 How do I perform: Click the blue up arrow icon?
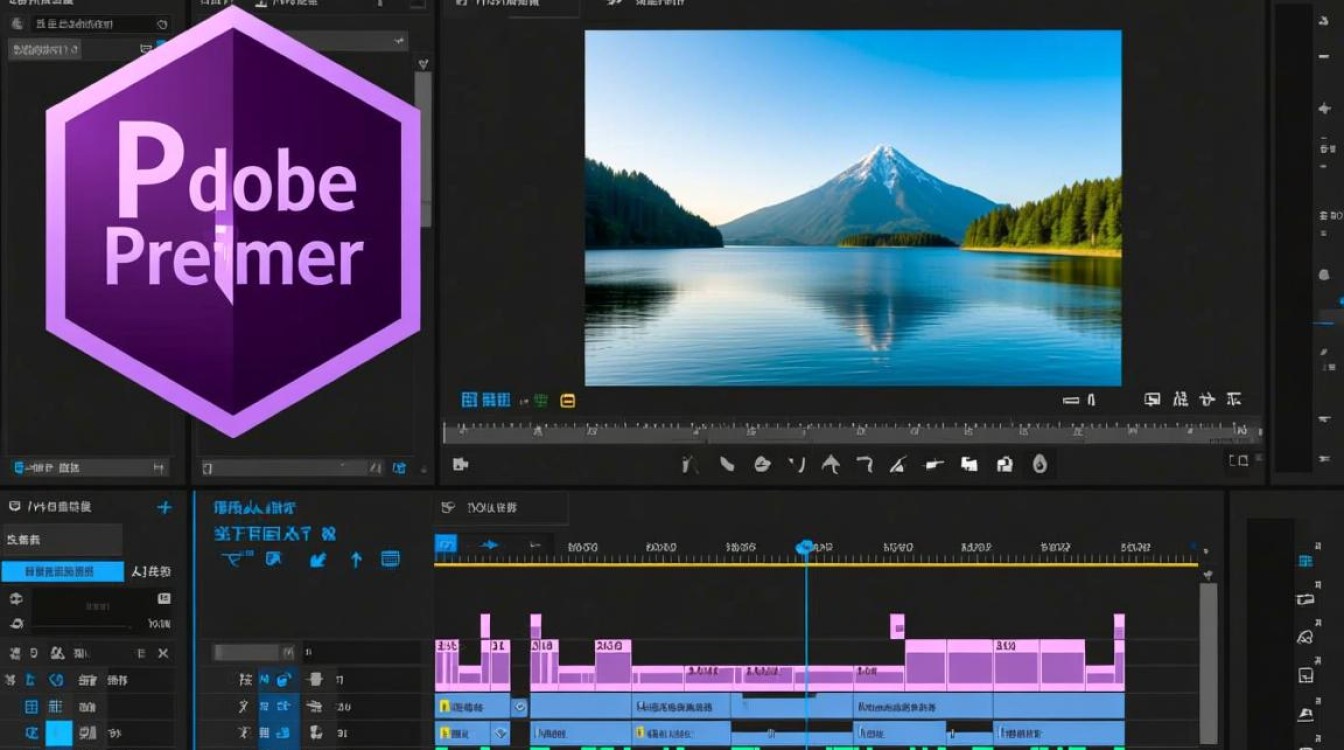click(x=356, y=560)
